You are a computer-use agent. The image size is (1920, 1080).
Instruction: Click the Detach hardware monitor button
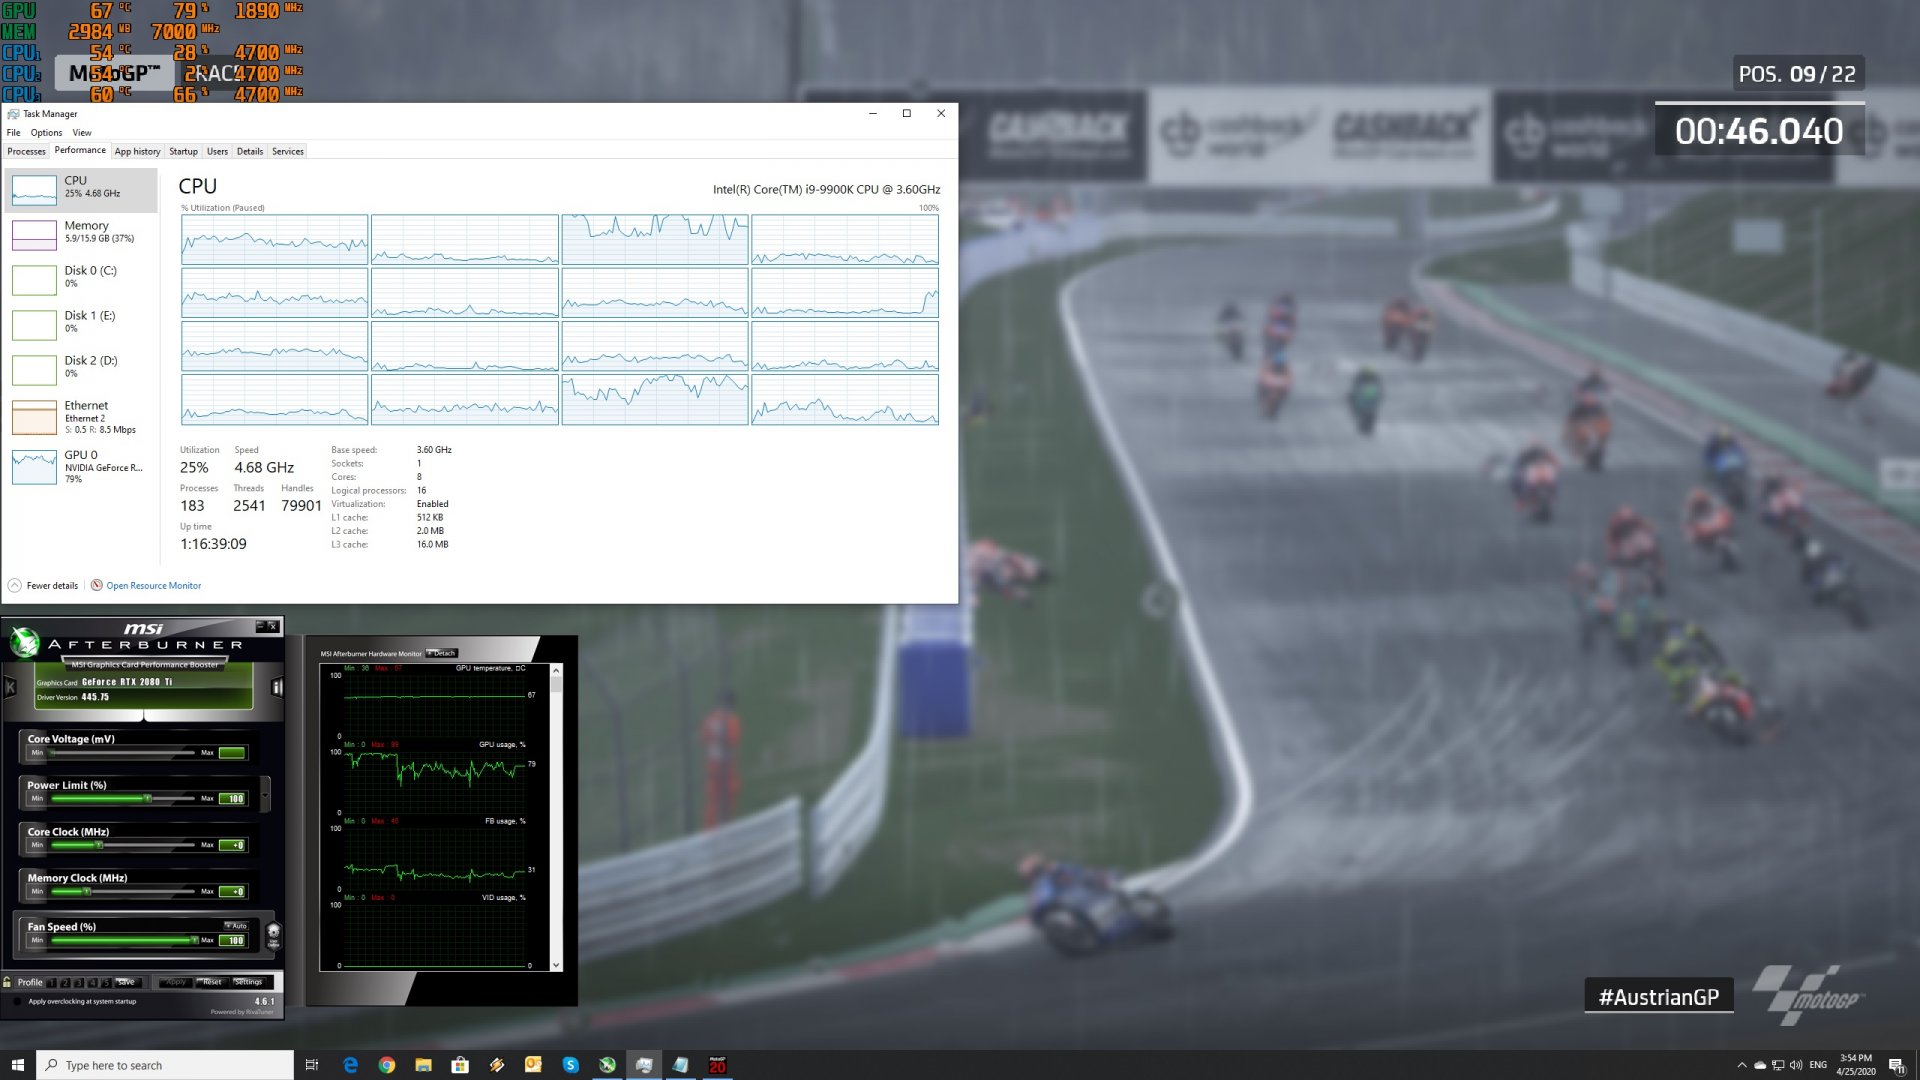tap(443, 653)
